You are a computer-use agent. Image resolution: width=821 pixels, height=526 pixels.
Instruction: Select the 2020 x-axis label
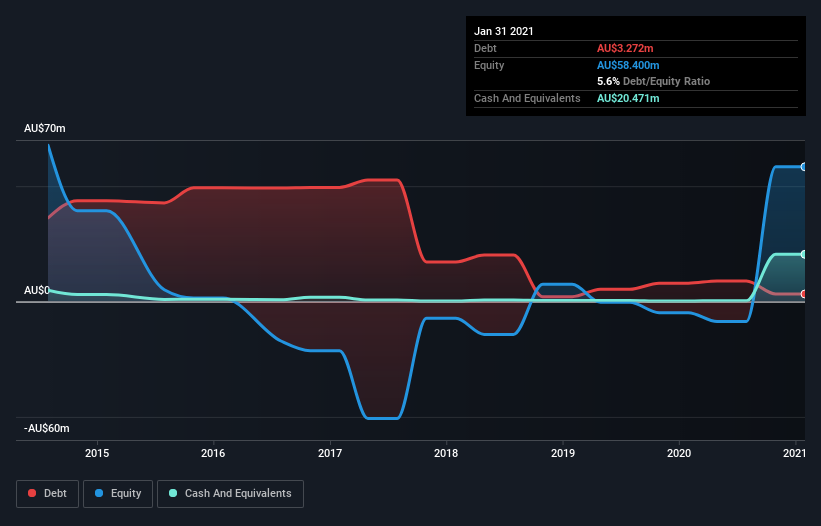pos(679,453)
